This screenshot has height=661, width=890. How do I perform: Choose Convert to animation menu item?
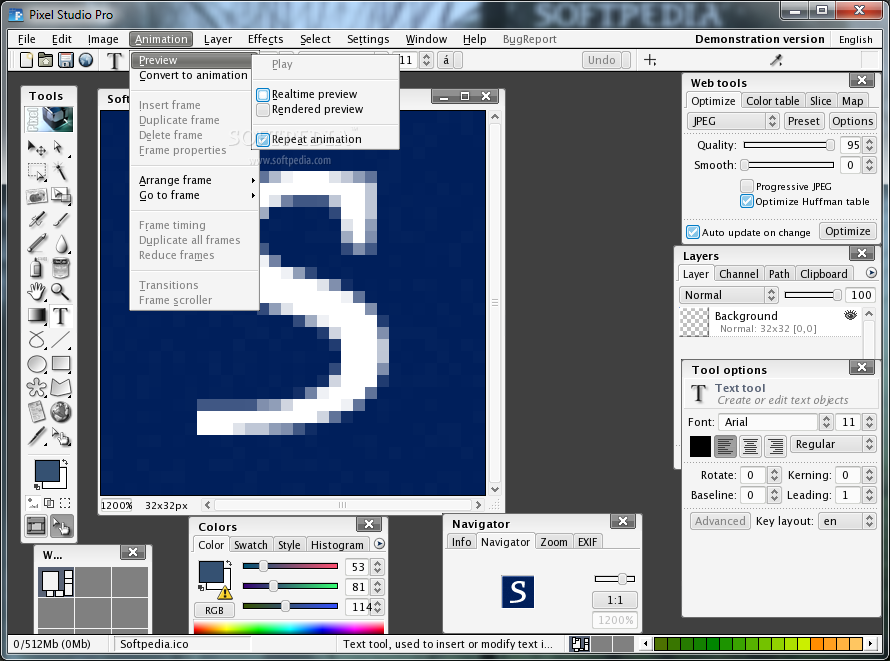193,75
